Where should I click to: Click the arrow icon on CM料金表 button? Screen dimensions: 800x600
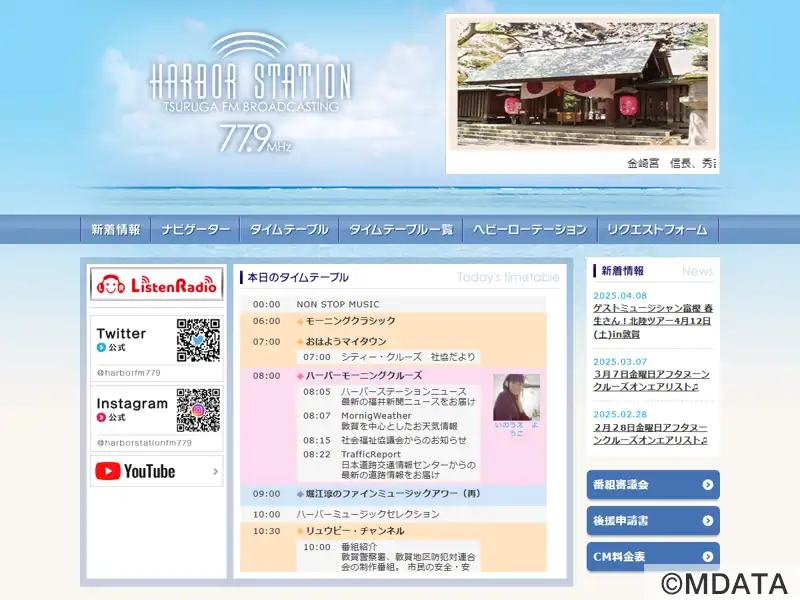point(708,556)
